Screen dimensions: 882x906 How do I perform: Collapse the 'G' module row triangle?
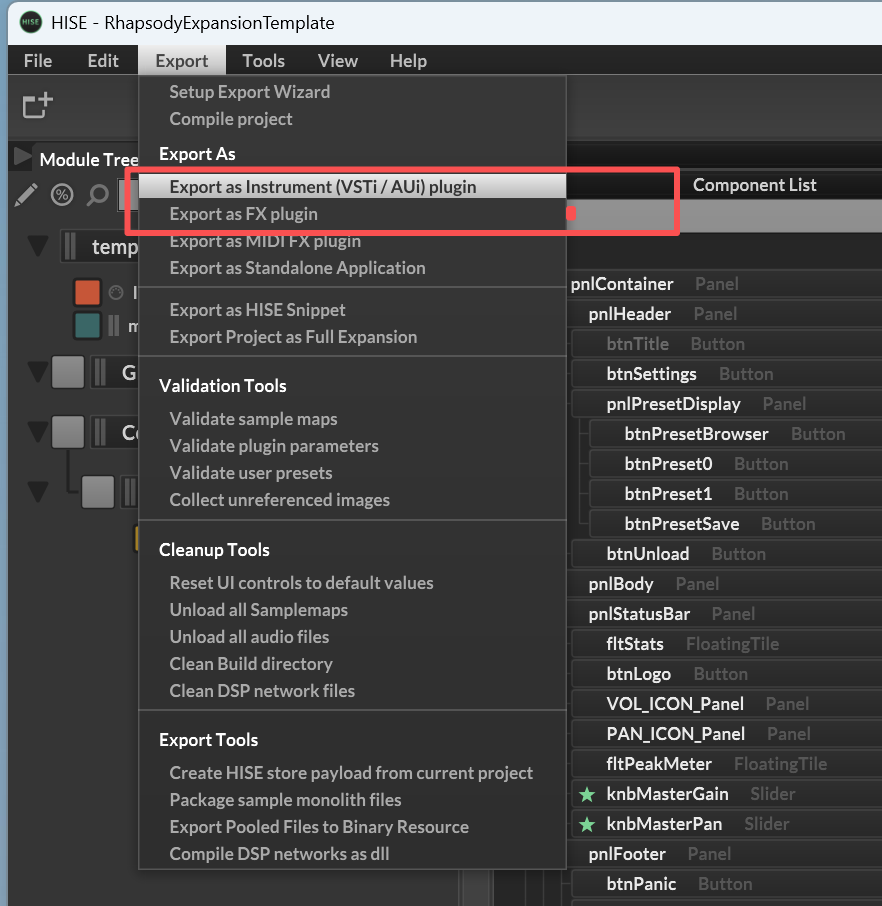point(39,373)
